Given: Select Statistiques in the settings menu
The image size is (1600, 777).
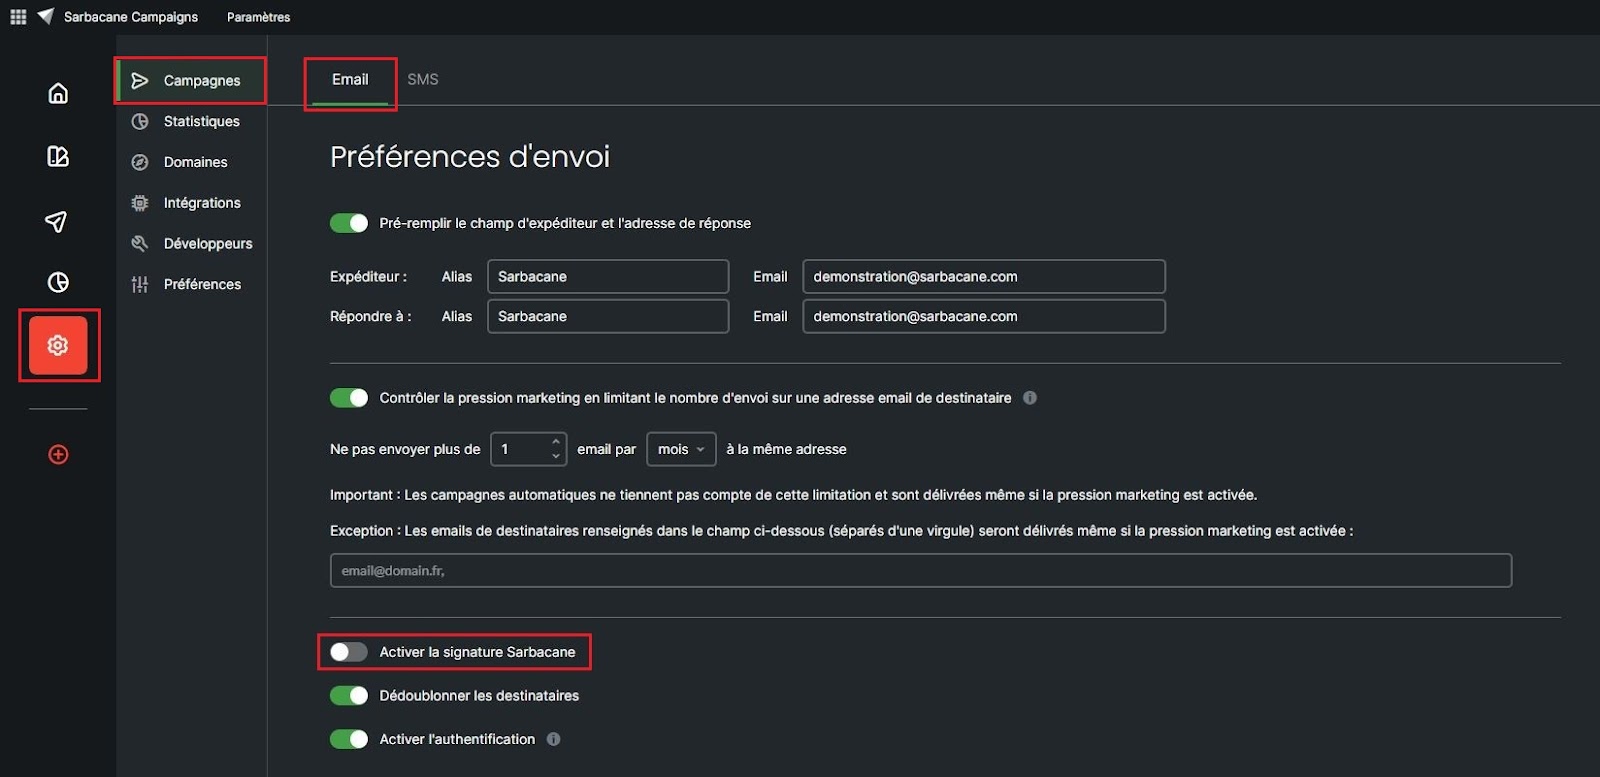Looking at the screenshot, I should [201, 121].
